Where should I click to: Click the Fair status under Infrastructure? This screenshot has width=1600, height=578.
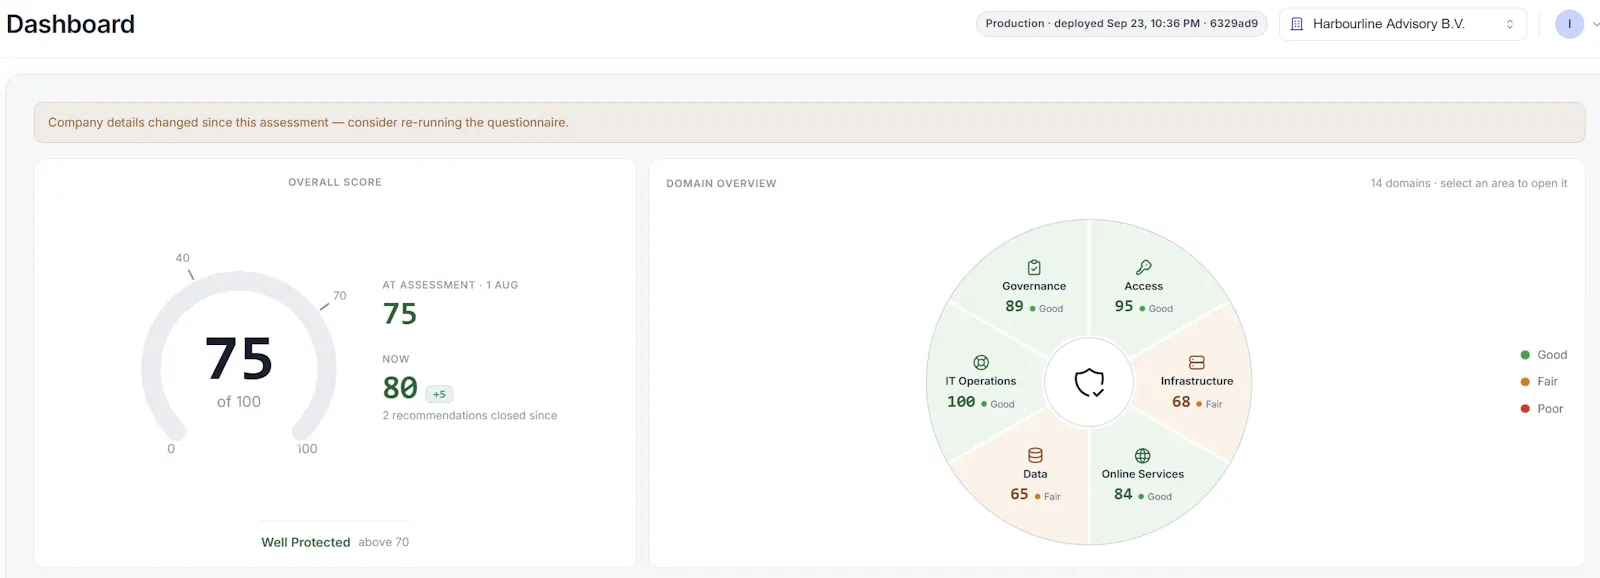point(1214,404)
